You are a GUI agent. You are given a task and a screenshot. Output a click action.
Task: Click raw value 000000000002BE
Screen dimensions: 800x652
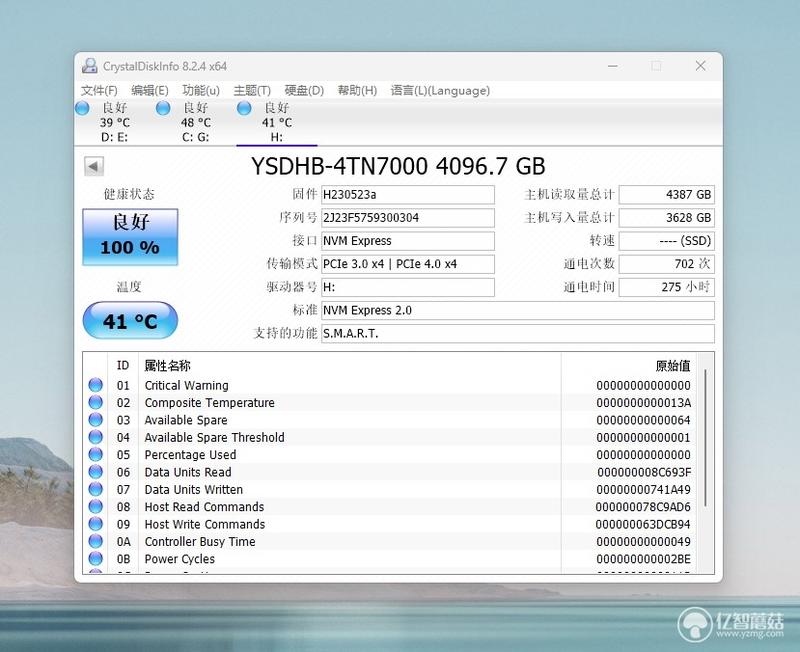coord(643,559)
